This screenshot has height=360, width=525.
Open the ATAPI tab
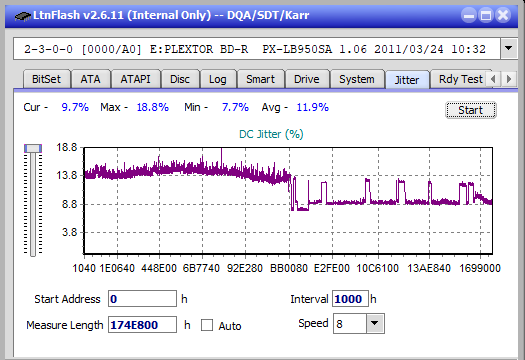point(135,79)
